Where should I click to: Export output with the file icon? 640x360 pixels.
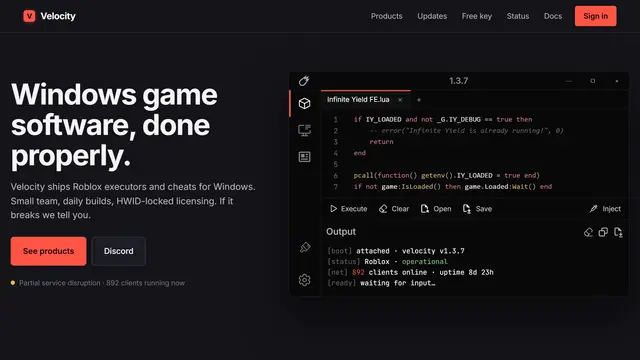[x=618, y=232]
